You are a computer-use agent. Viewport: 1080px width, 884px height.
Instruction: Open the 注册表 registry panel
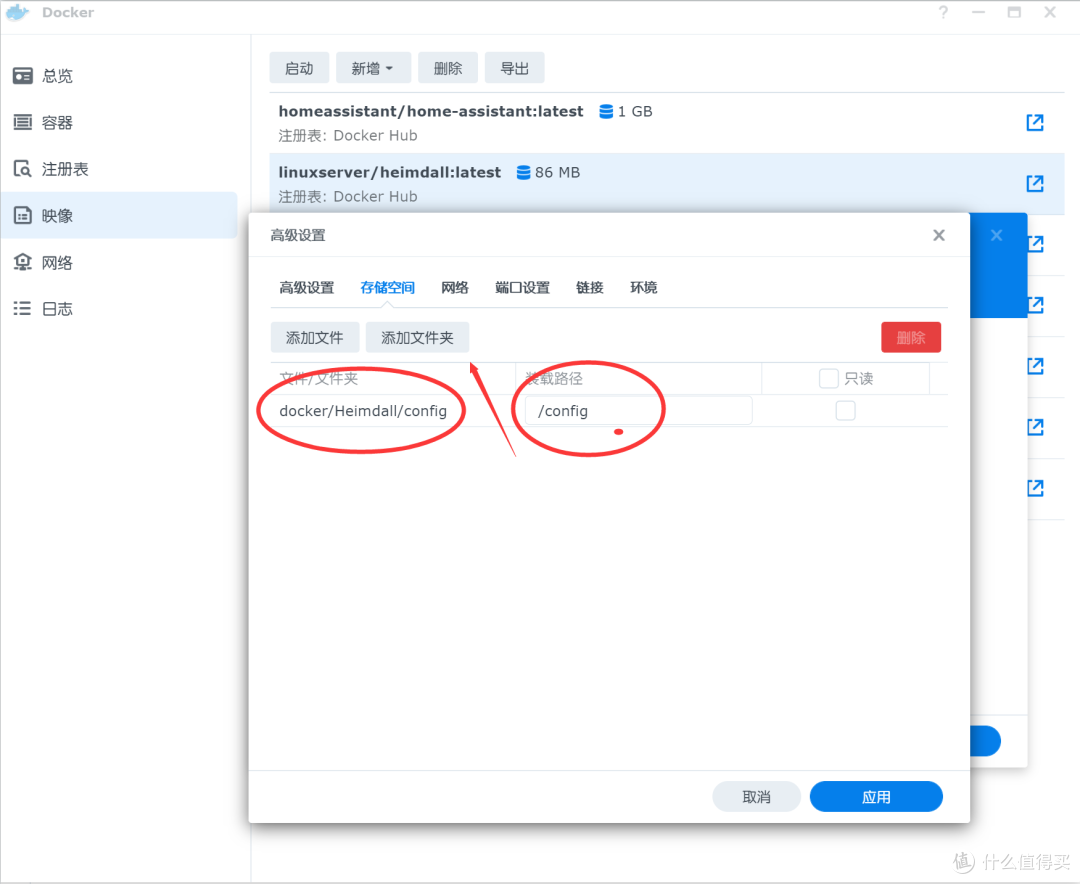tap(60, 168)
